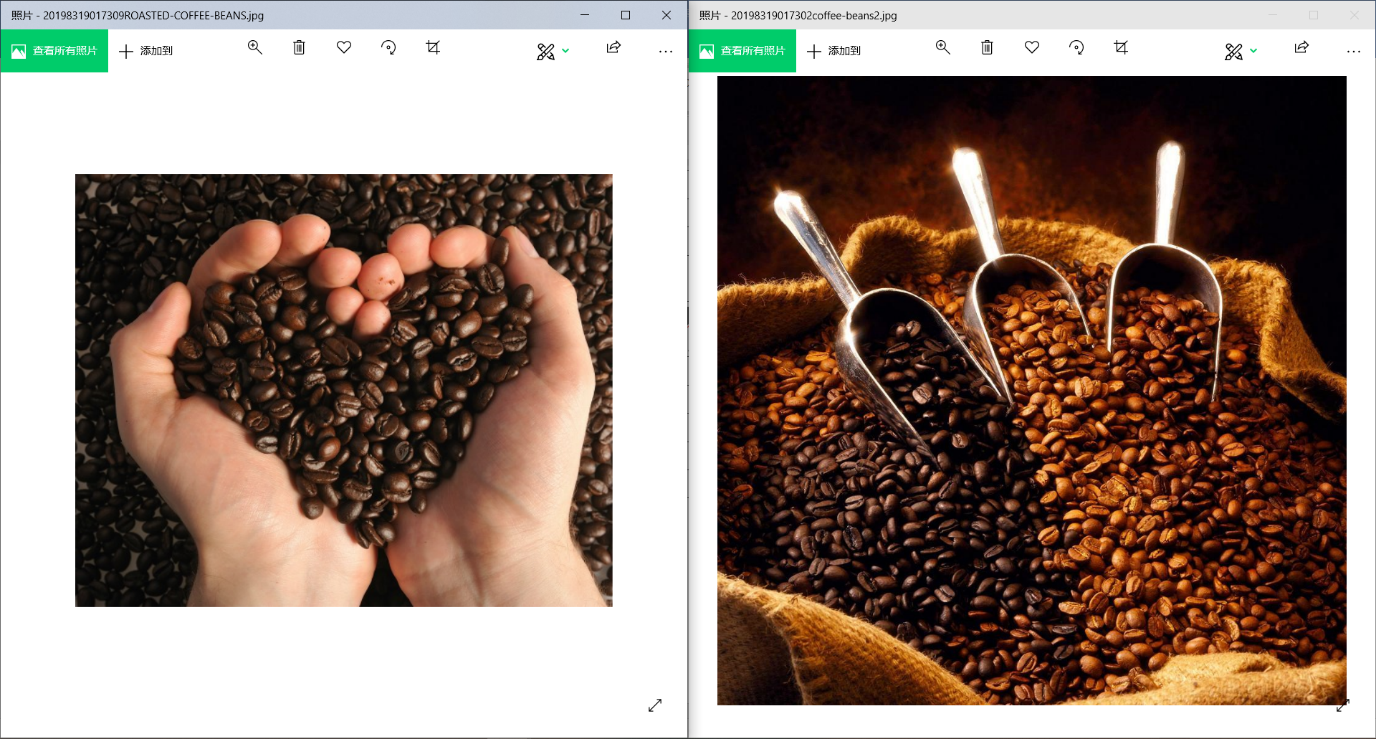This screenshot has height=739, width=1376.
Task: Click the hands holding coffee beans photo
Action: 344,390
